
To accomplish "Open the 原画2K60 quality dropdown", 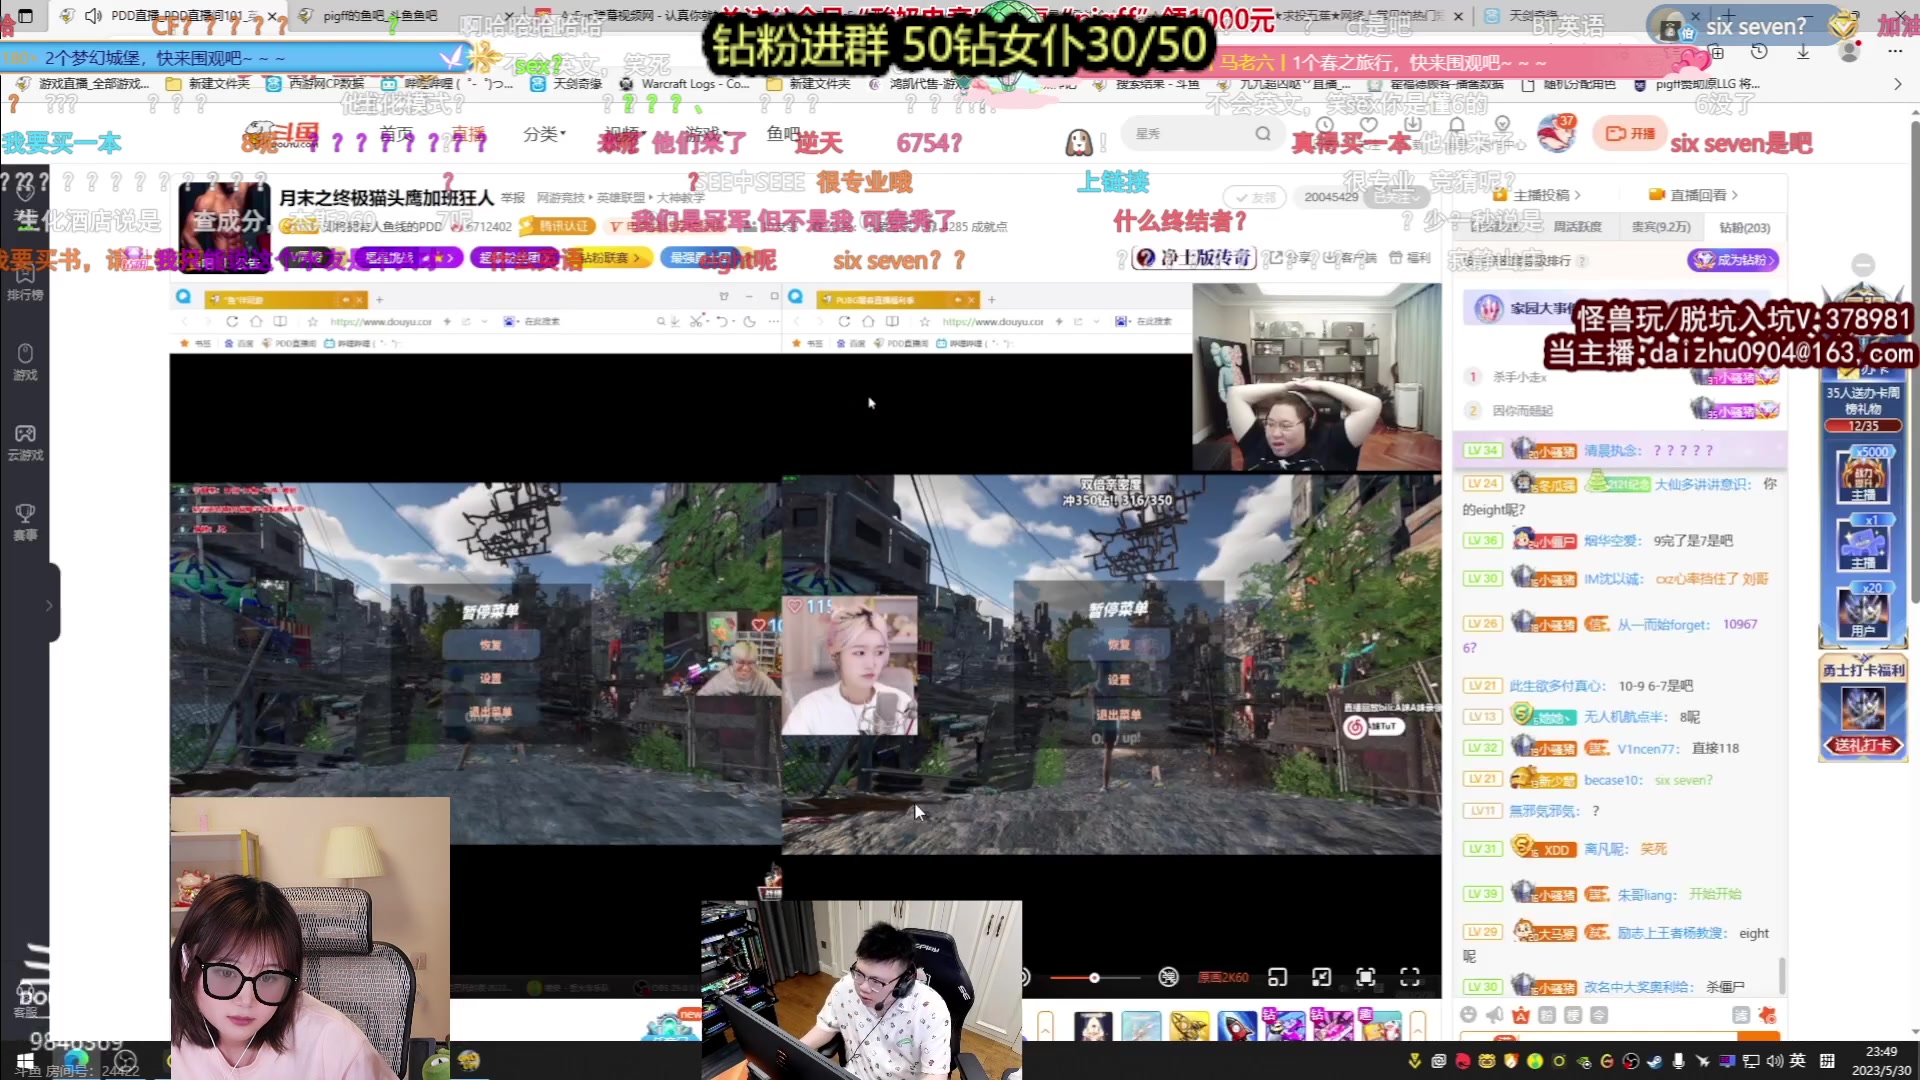I will [1224, 978].
